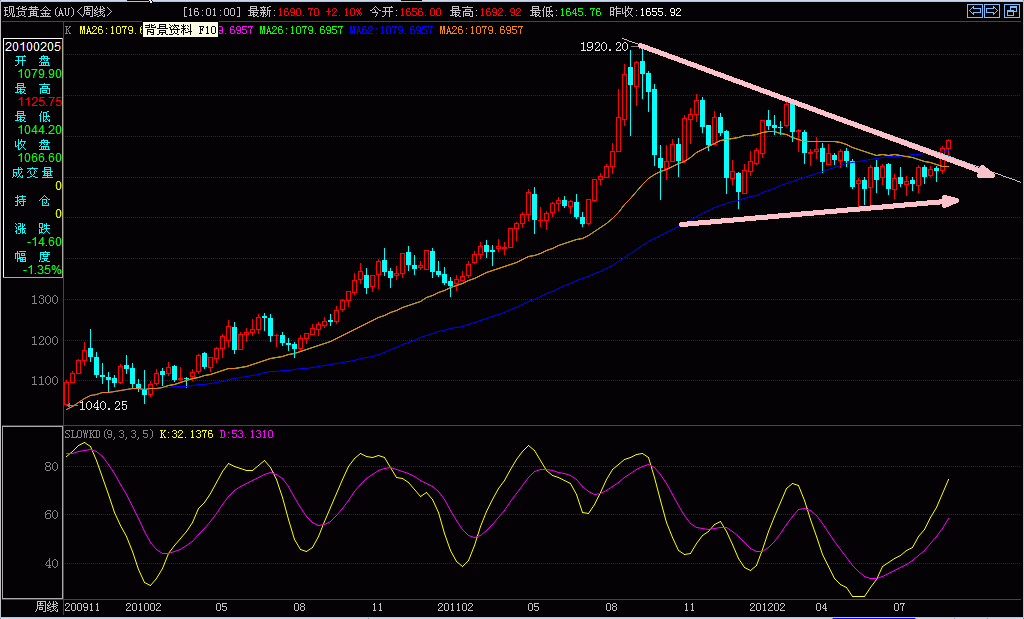1024x619 pixels.
Task: Click the 幅度 value -1.35%
Action: pos(42,270)
